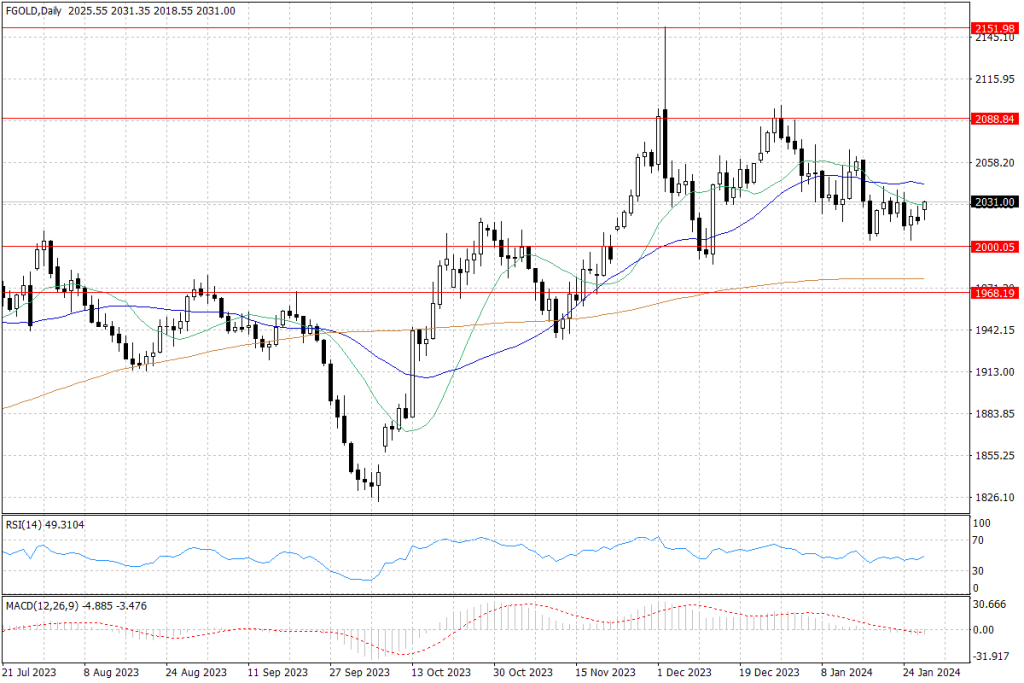Screen dimensions: 1024x683
Task: Click the 1826.10 price axis value
Action: pyautogui.click(x=992, y=497)
